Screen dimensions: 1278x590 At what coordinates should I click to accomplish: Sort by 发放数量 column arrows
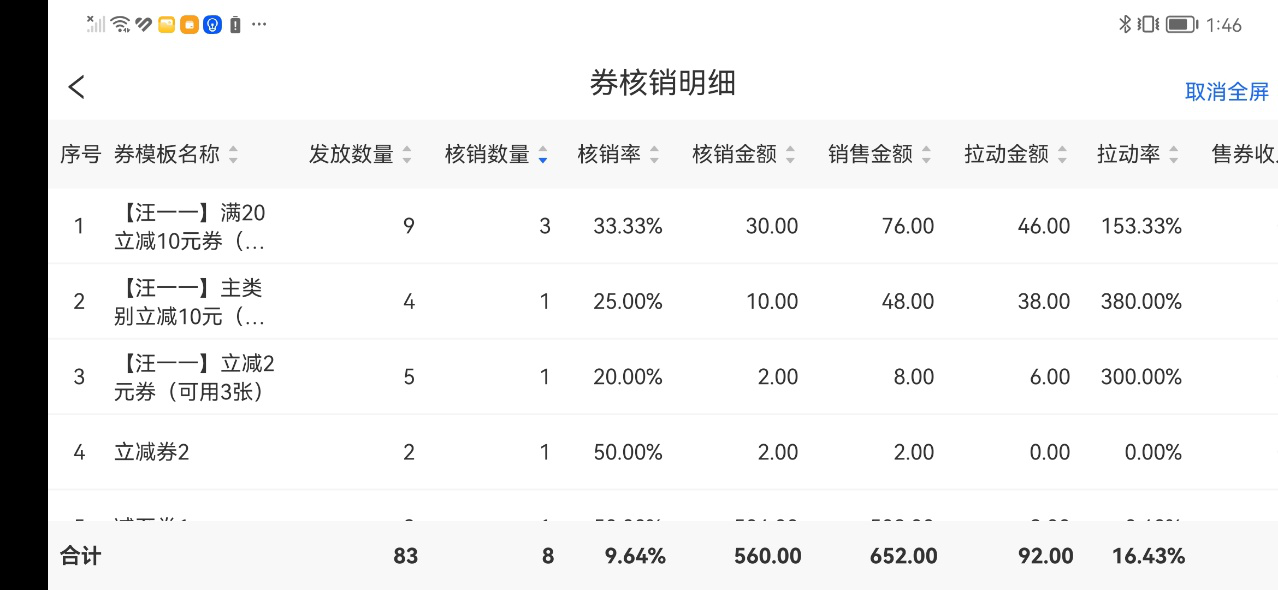(x=407, y=155)
